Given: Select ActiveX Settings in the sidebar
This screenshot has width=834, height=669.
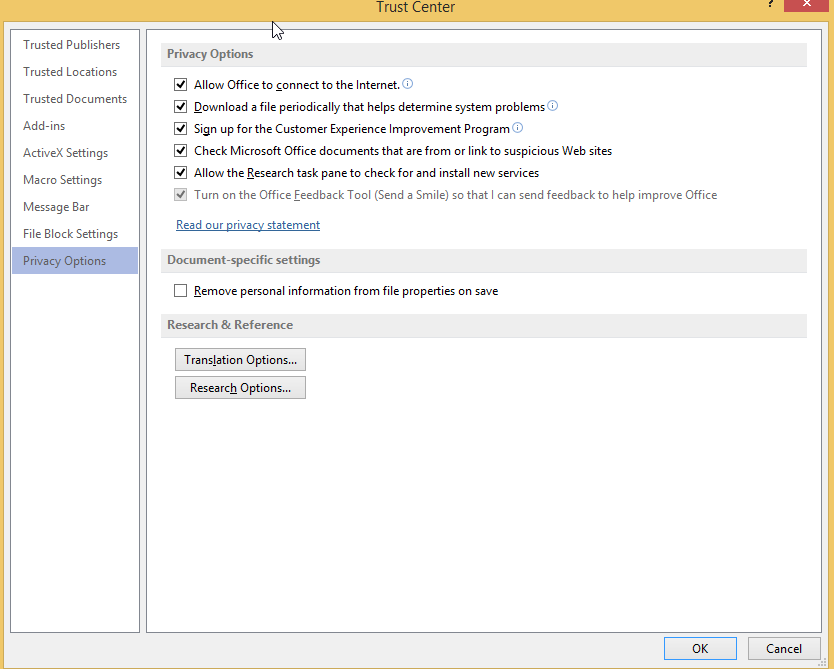Looking at the screenshot, I should [x=67, y=152].
